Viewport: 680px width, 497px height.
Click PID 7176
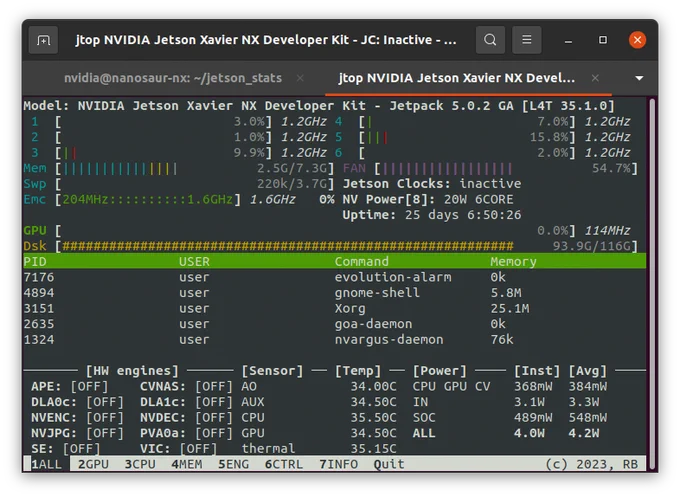(x=39, y=277)
